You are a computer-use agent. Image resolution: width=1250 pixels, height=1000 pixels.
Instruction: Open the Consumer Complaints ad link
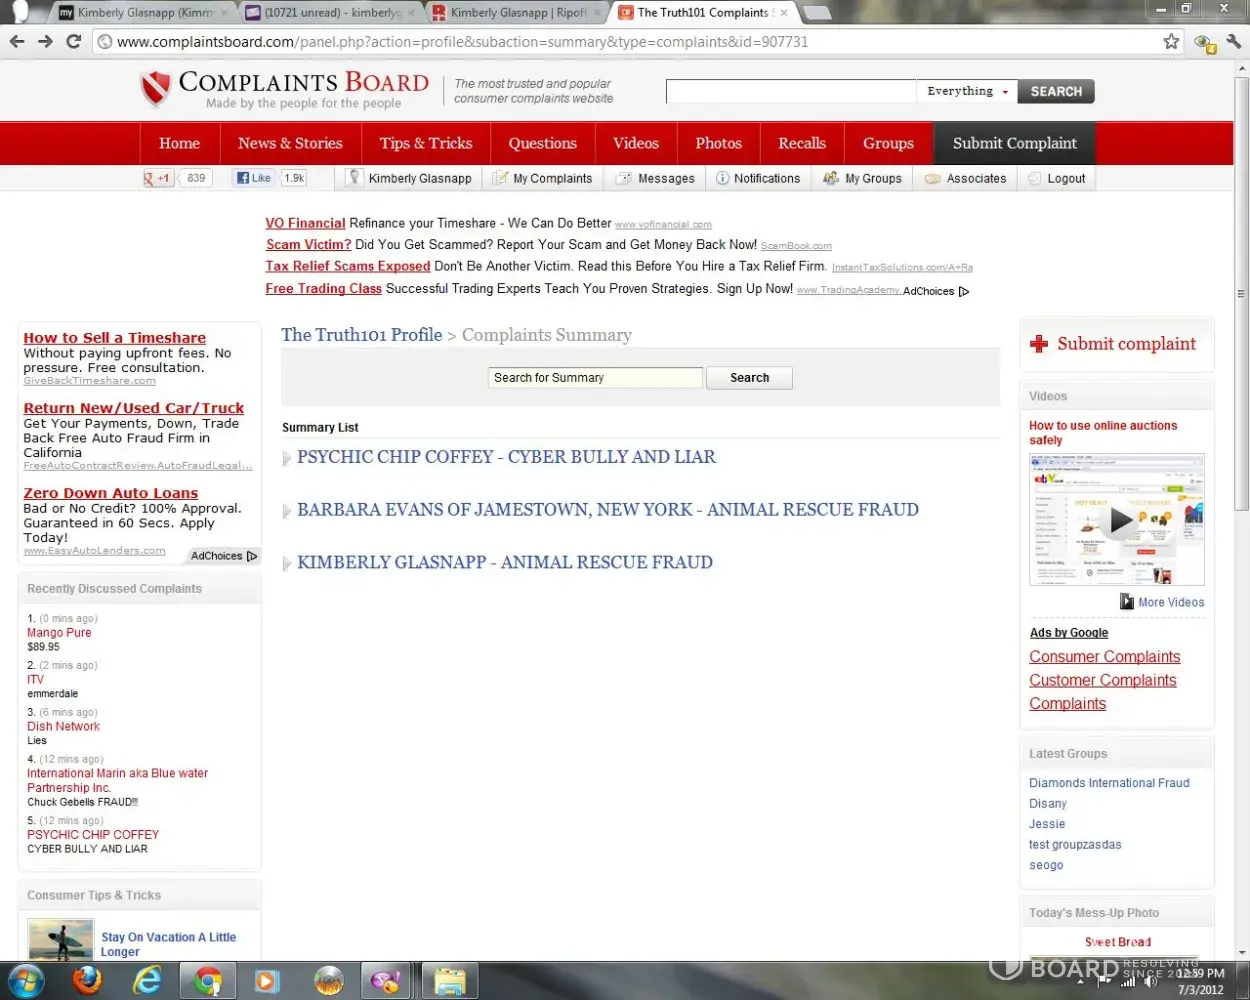tap(1105, 657)
